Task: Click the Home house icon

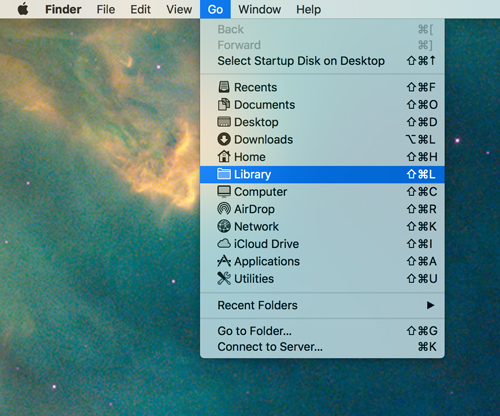Action: [x=224, y=156]
